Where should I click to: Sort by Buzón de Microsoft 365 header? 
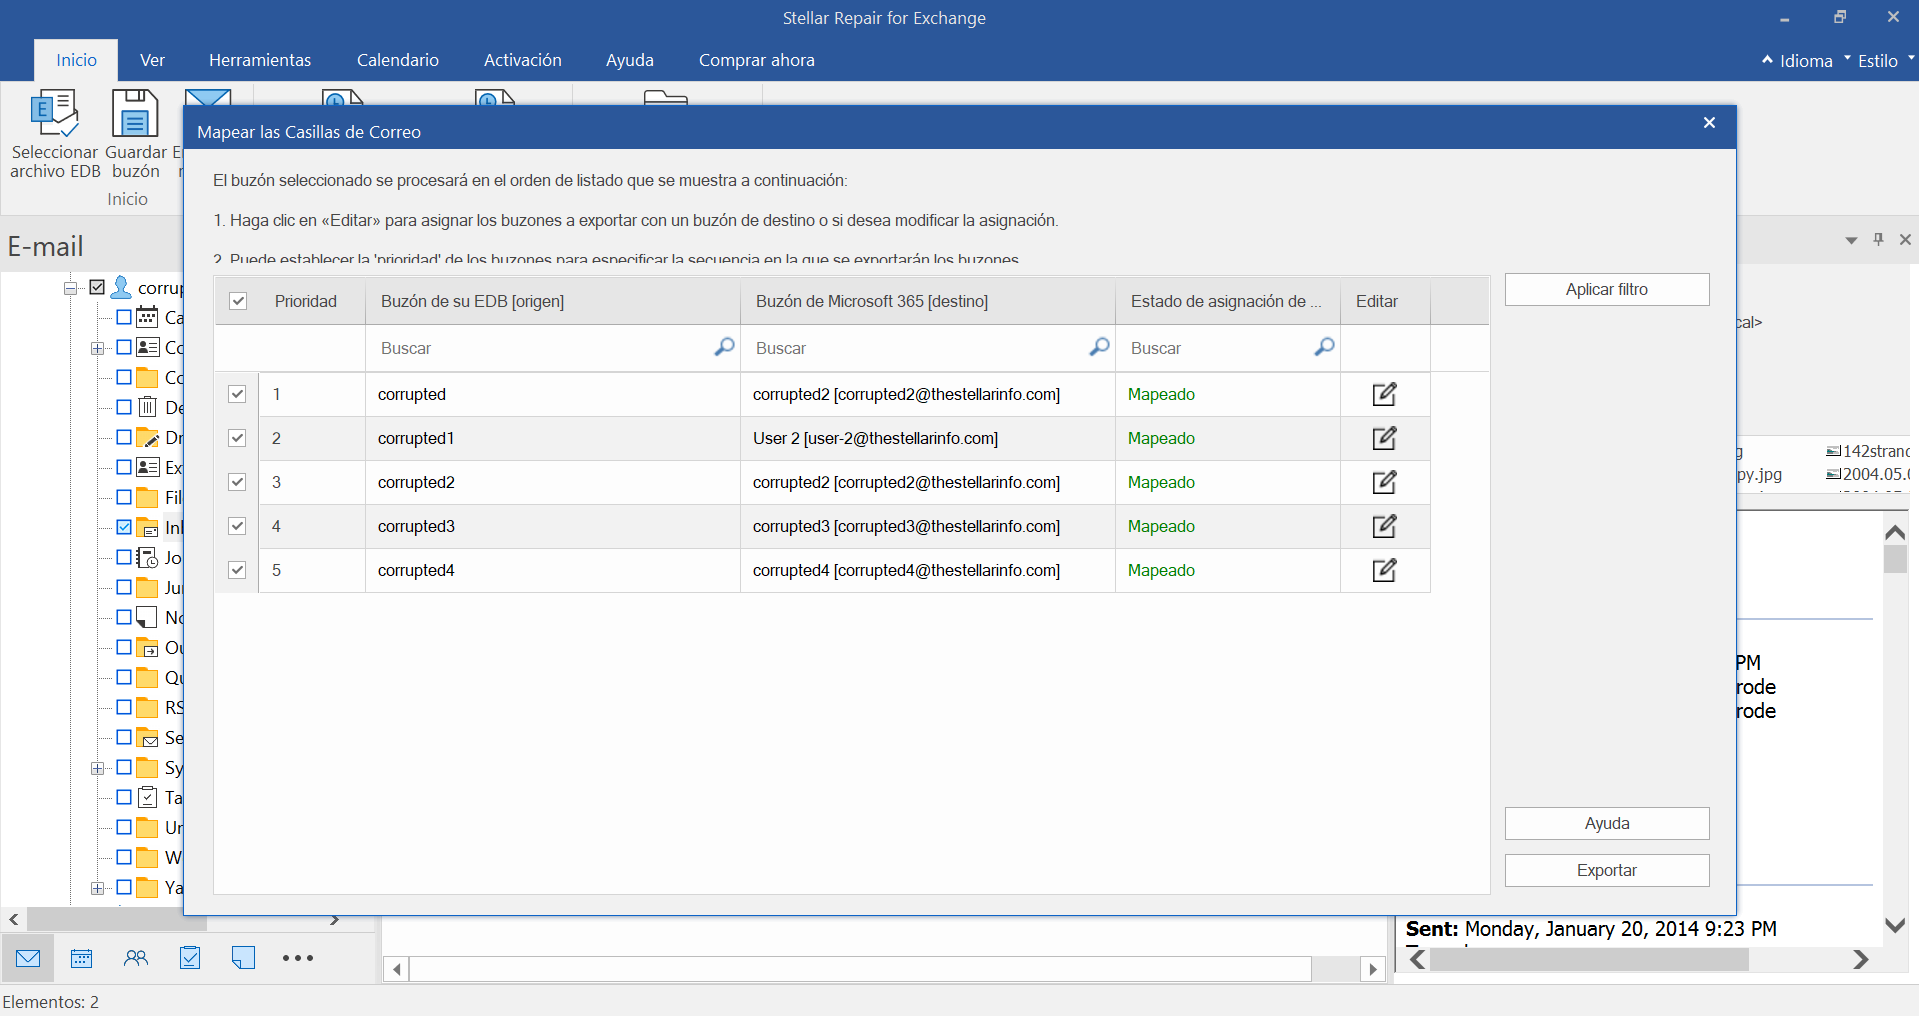coord(928,301)
